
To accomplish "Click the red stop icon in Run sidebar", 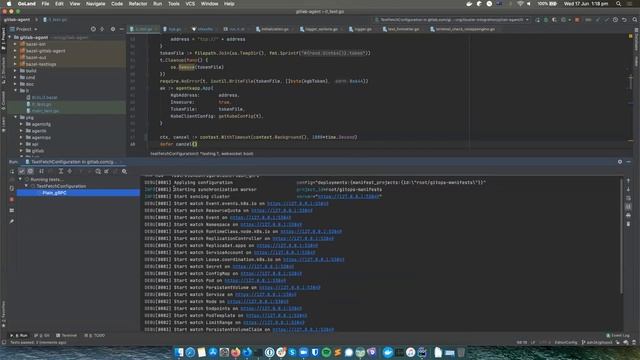I will click(12, 199).
